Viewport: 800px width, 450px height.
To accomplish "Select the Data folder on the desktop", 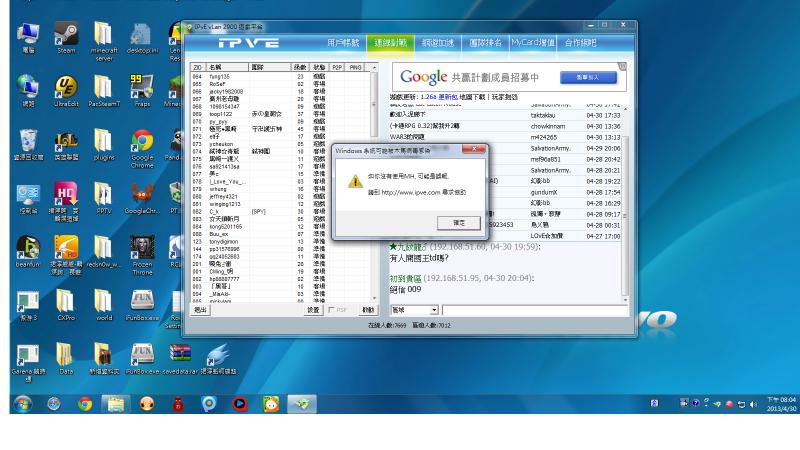I will pyautogui.click(x=66, y=359).
